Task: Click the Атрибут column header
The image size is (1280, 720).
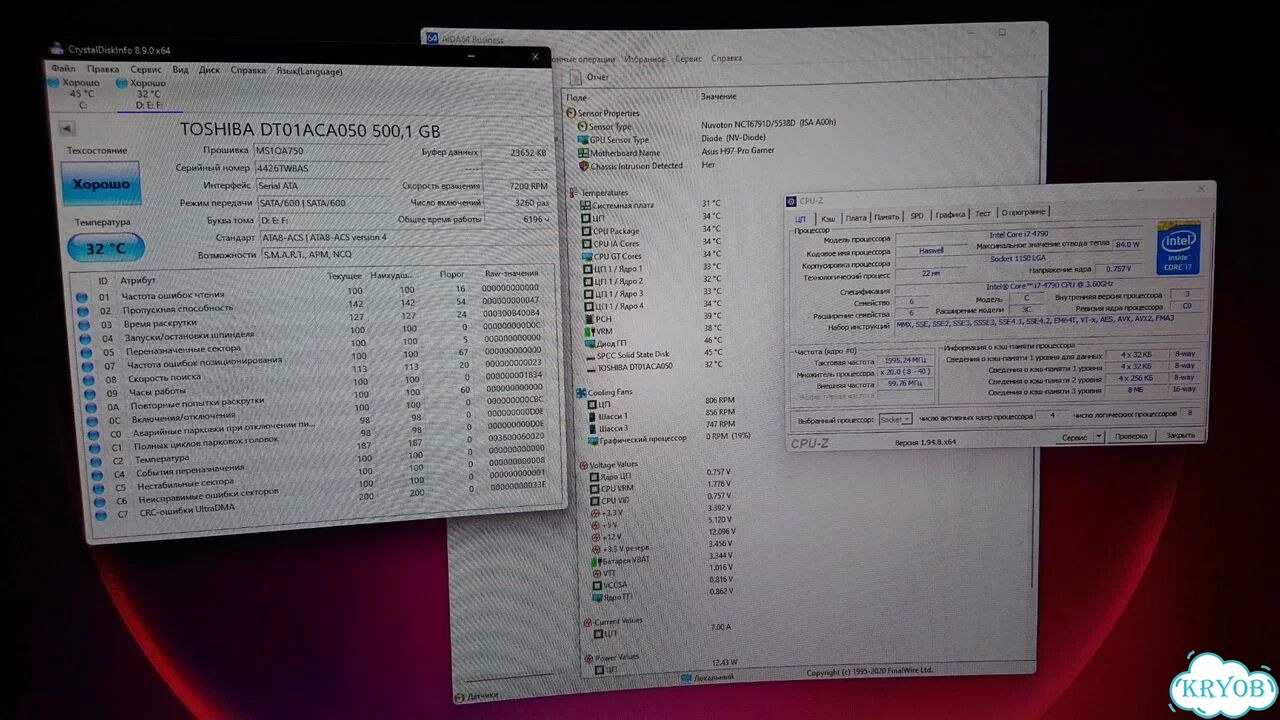Action: (x=137, y=280)
